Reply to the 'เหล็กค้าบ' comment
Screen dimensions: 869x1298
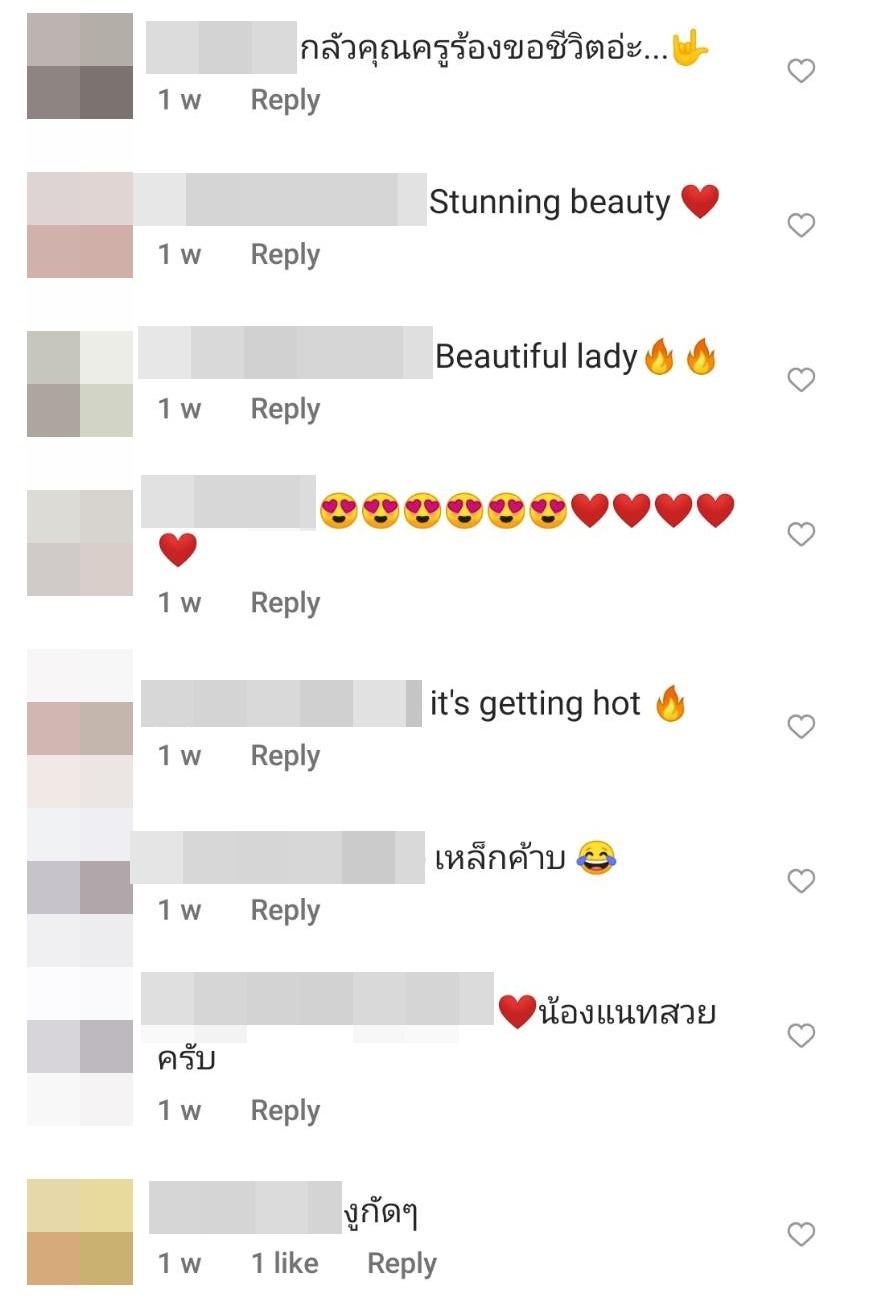point(285,910)
